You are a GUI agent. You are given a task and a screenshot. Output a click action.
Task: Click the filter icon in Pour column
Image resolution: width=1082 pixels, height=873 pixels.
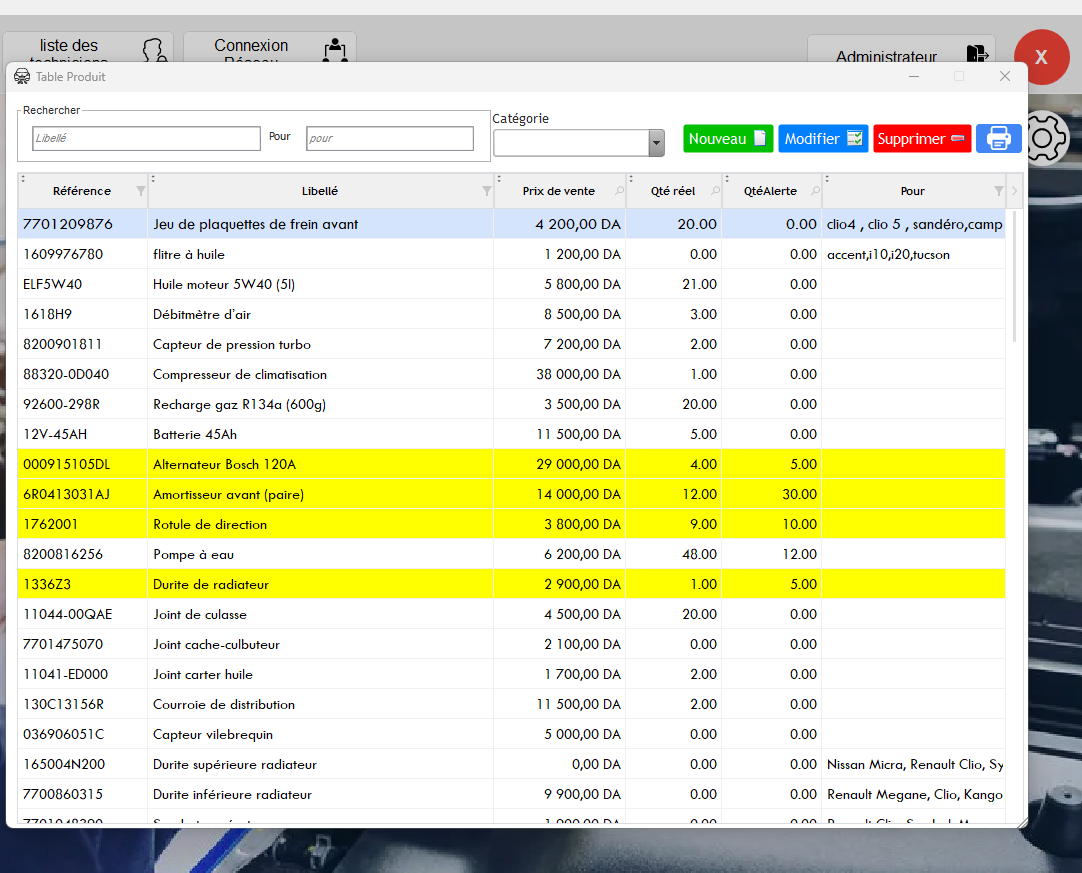pos(998,191)
